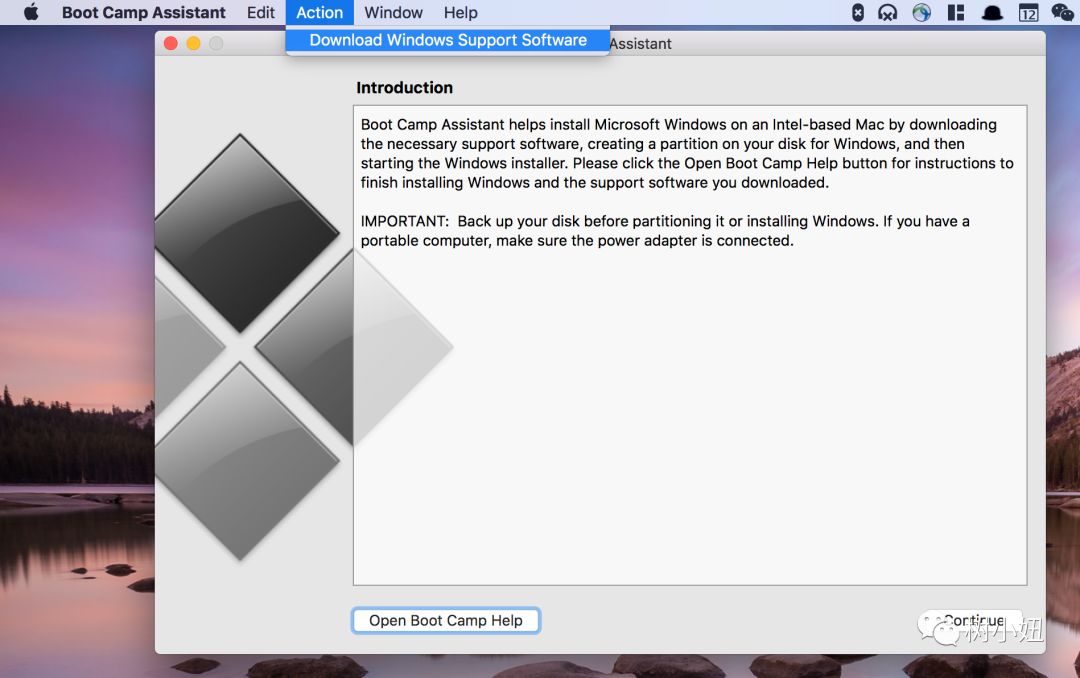Click the globe status icon in menu bar
This screenshot has width=1080, height=678.
[922, 12]
